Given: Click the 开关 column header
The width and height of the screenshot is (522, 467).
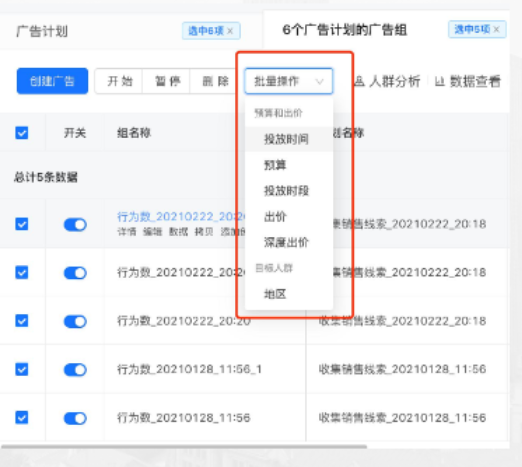Looking at the screenshot, I should pos(75,133).
